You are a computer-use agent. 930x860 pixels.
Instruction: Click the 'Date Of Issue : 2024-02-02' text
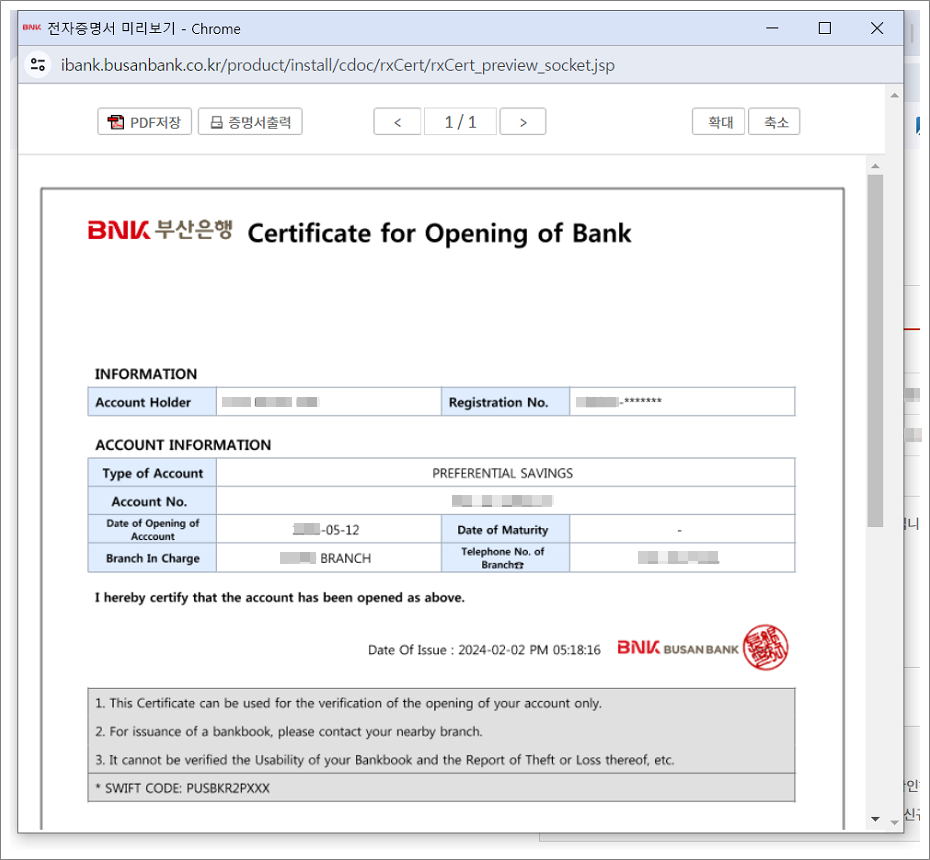(484, 649)
